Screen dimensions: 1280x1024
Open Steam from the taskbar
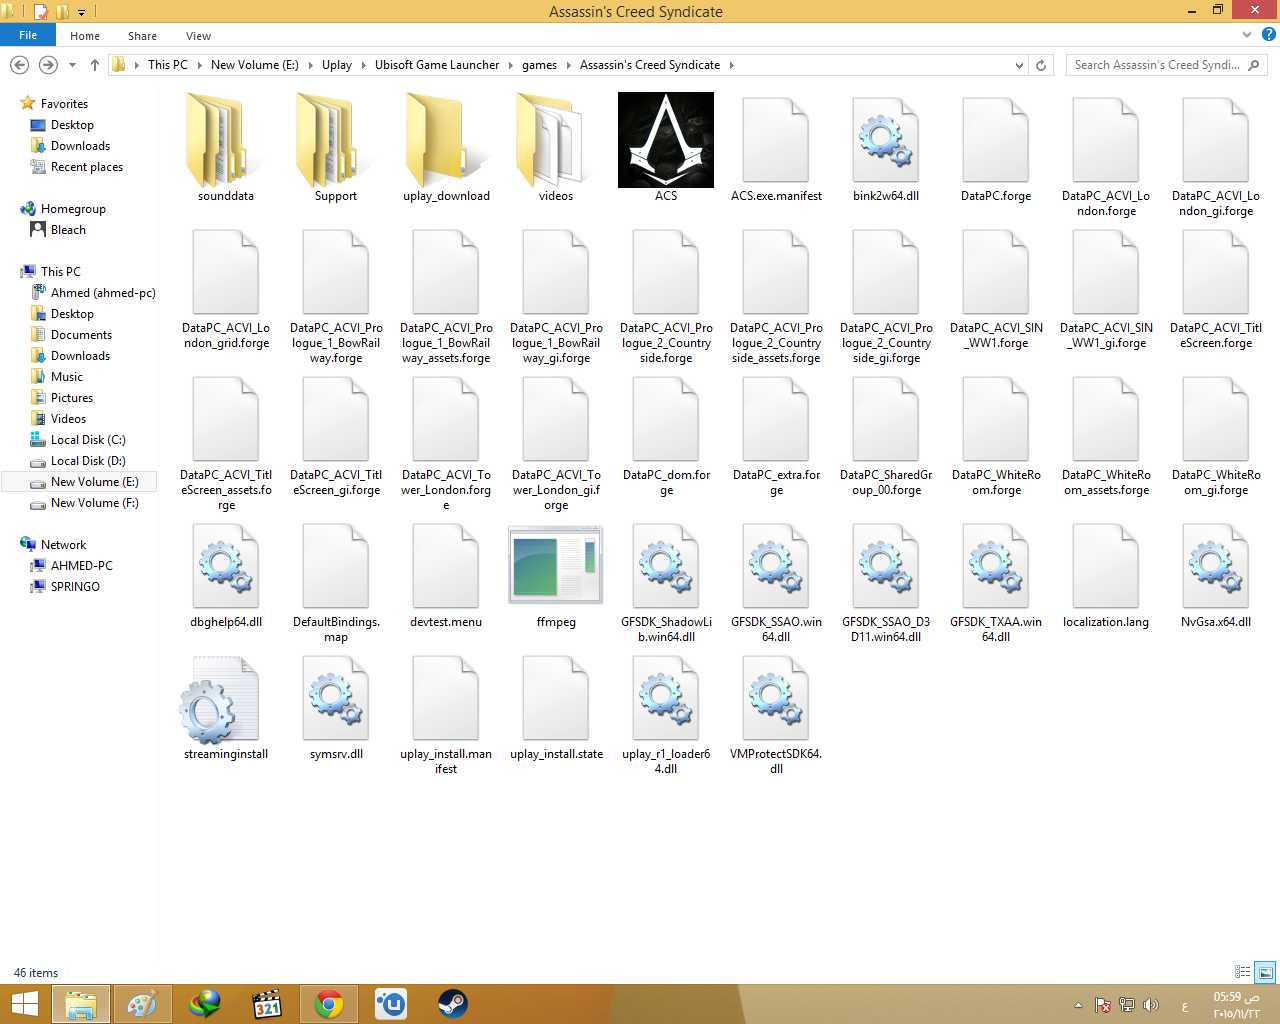pyautogui.click(x=452, y=1004)
